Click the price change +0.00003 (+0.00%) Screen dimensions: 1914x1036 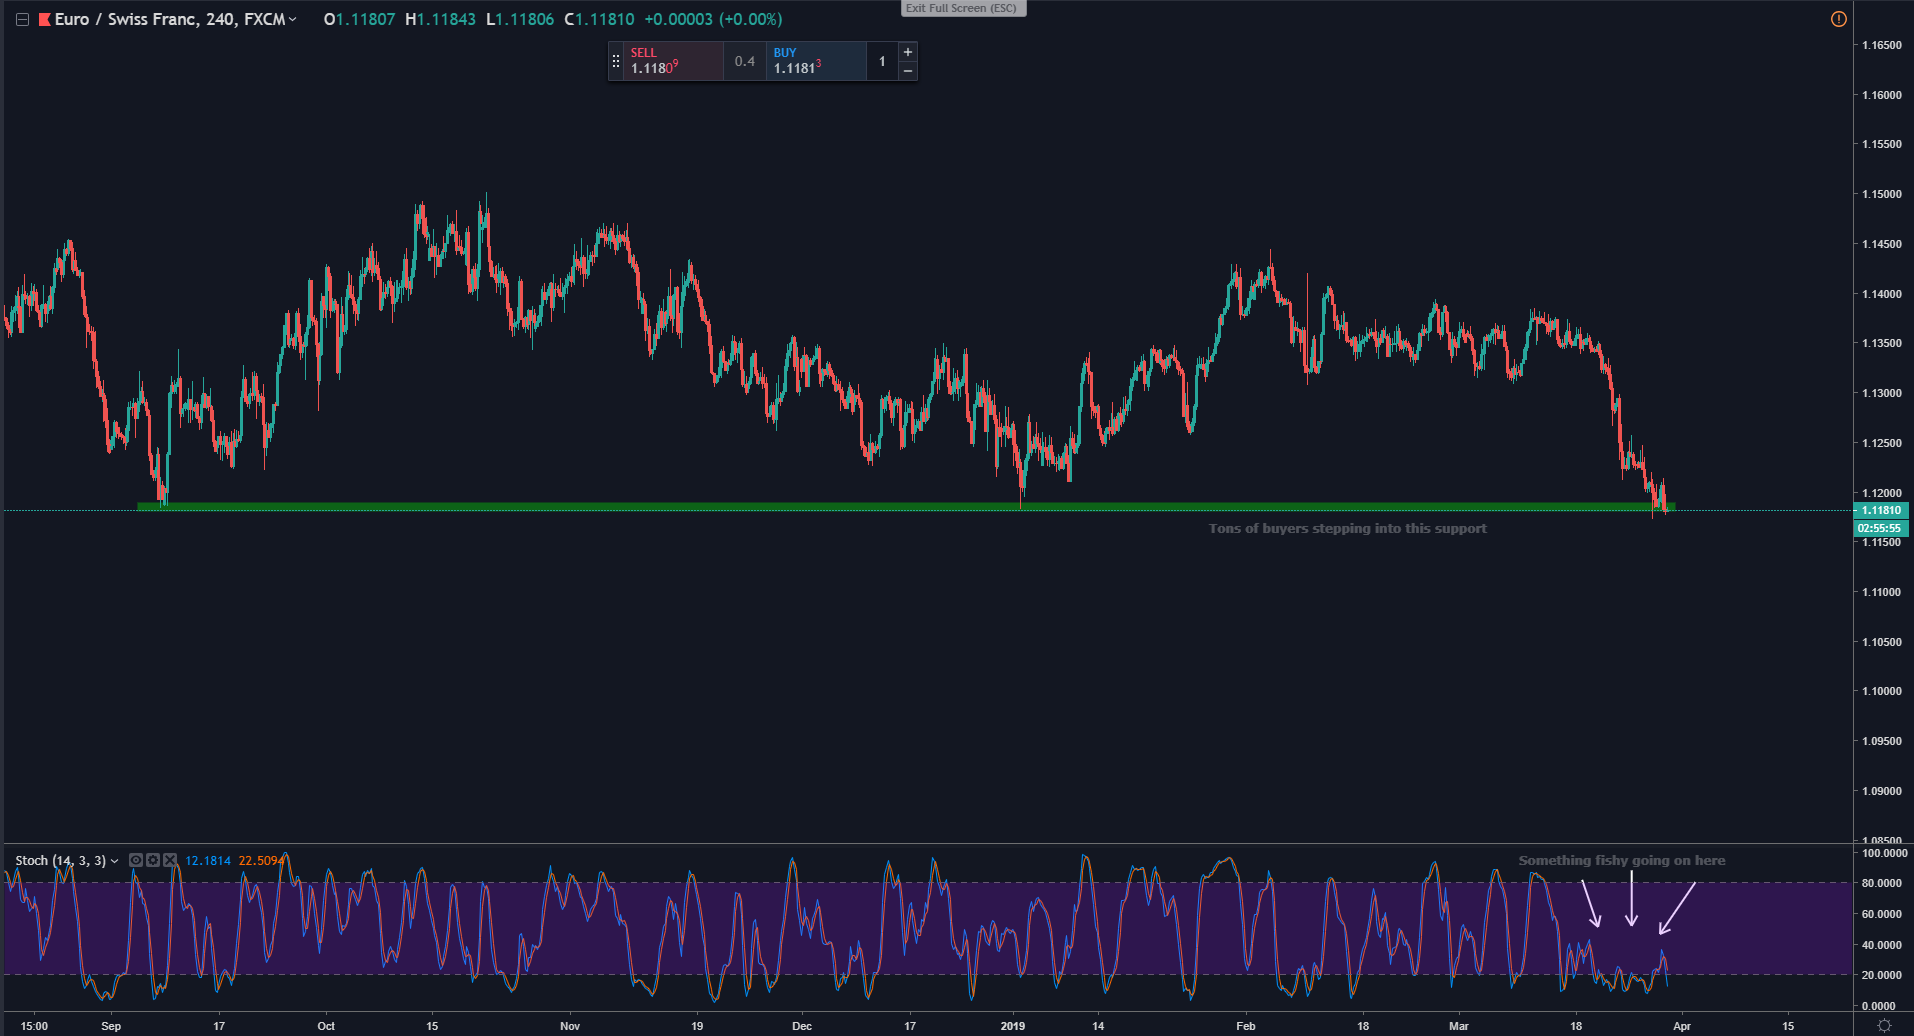[x=713, y=20]
